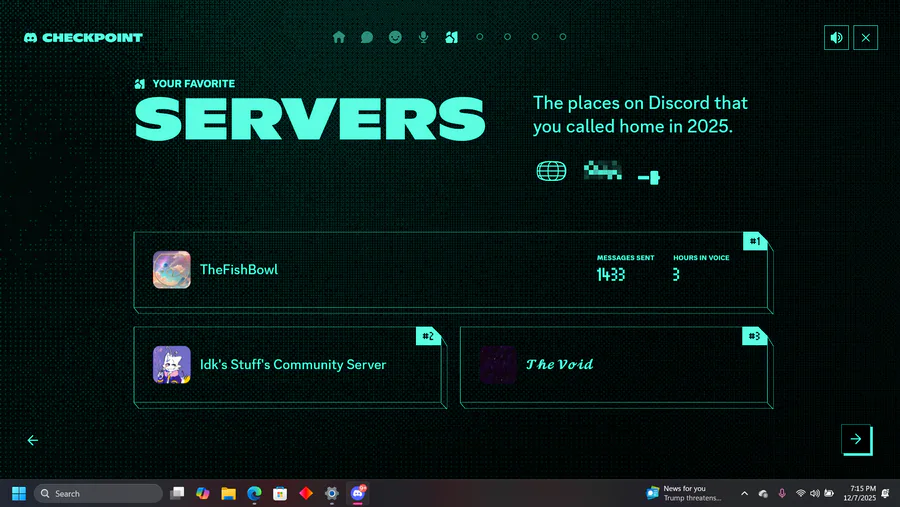The width and height of the screenshot is (900, 507).
Task: Open The Void server card
Action: pyautogui.click(x=616, y=367)
